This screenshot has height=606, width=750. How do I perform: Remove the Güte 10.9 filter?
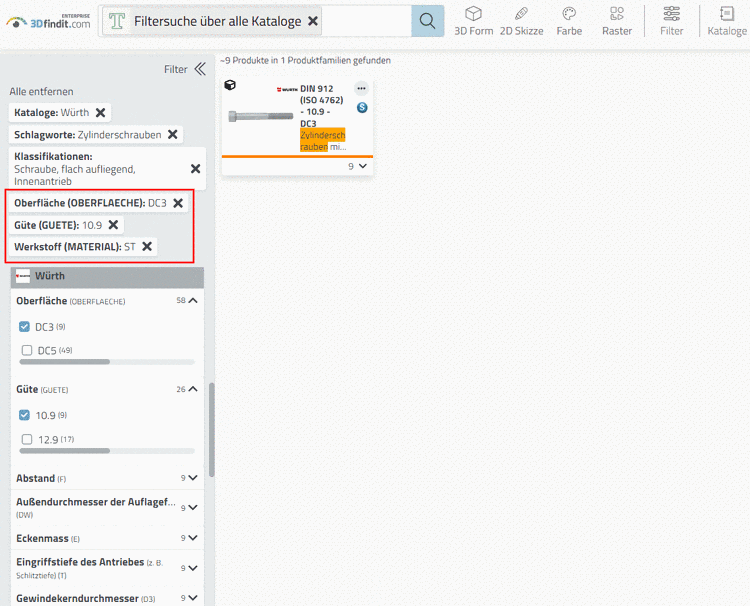[x=113, y=225]
